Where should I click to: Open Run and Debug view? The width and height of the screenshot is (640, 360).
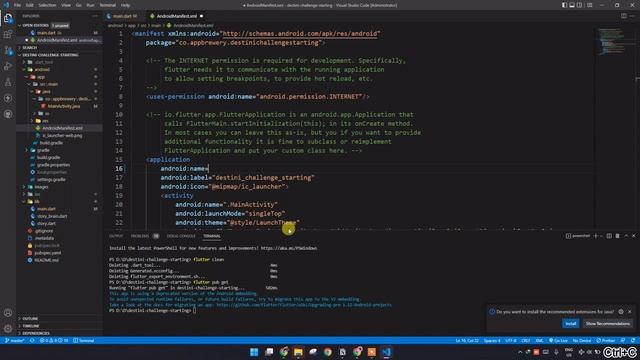point(8,66)
